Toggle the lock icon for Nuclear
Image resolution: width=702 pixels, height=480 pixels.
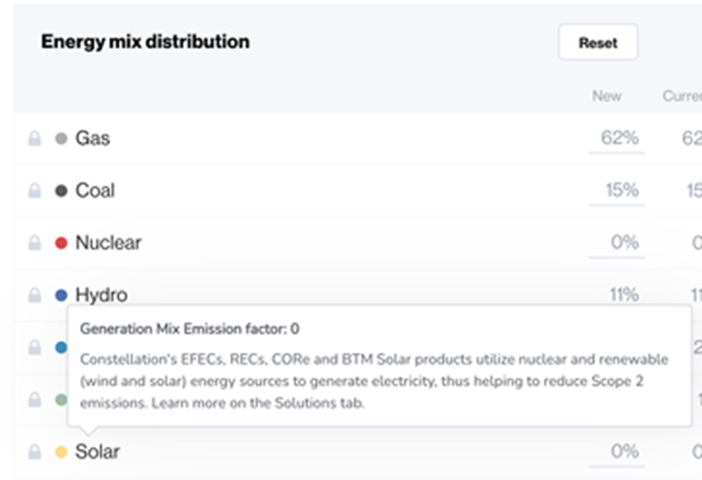point(35,243)
